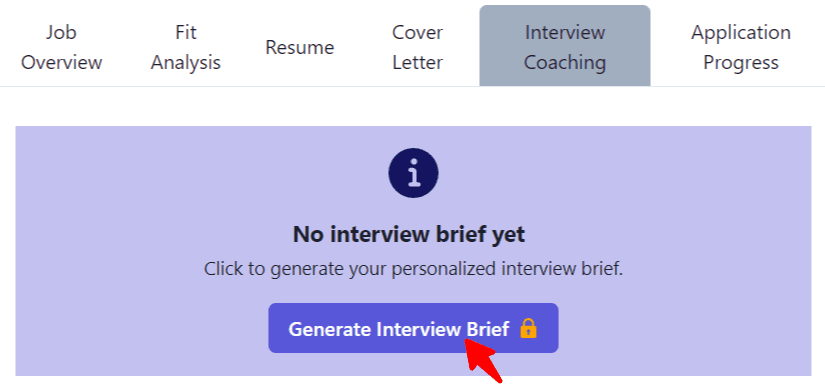This screenshot has height=390, width=825.
Task: Click the white 'i' glyph inside the info circle
Action: point(414,173)
